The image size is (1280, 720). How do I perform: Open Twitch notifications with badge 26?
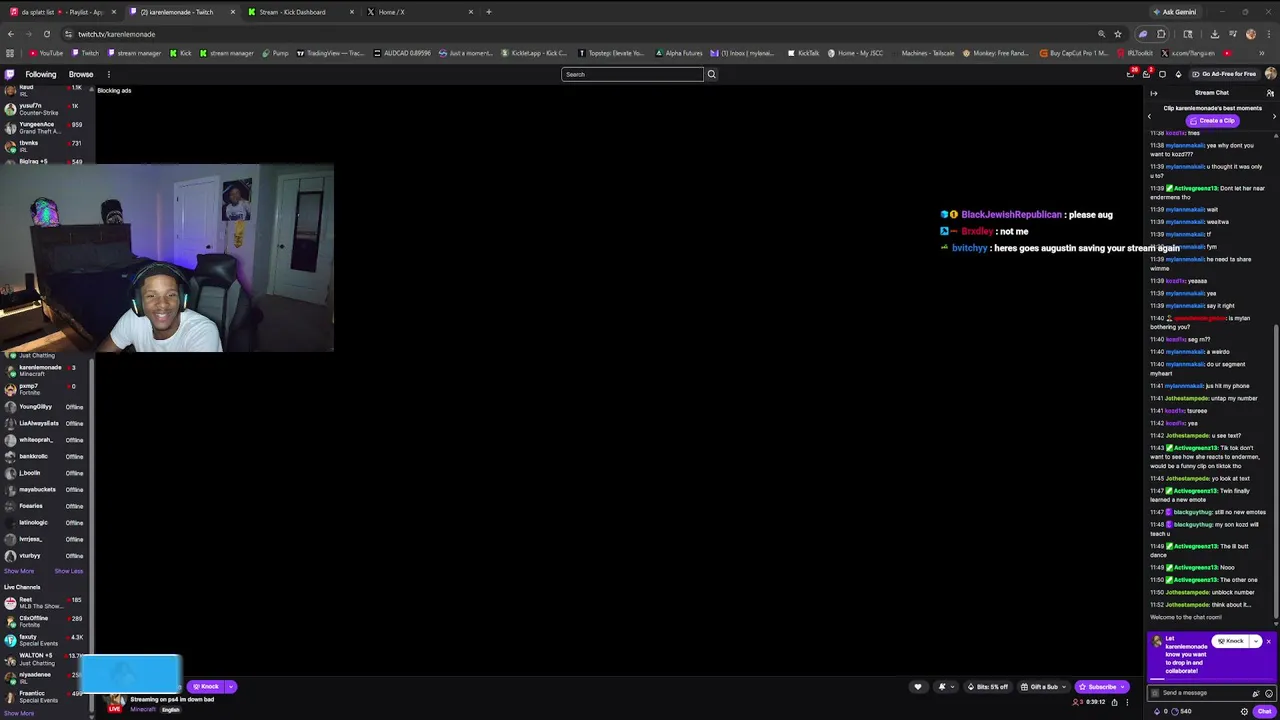tap(1131, 74)
